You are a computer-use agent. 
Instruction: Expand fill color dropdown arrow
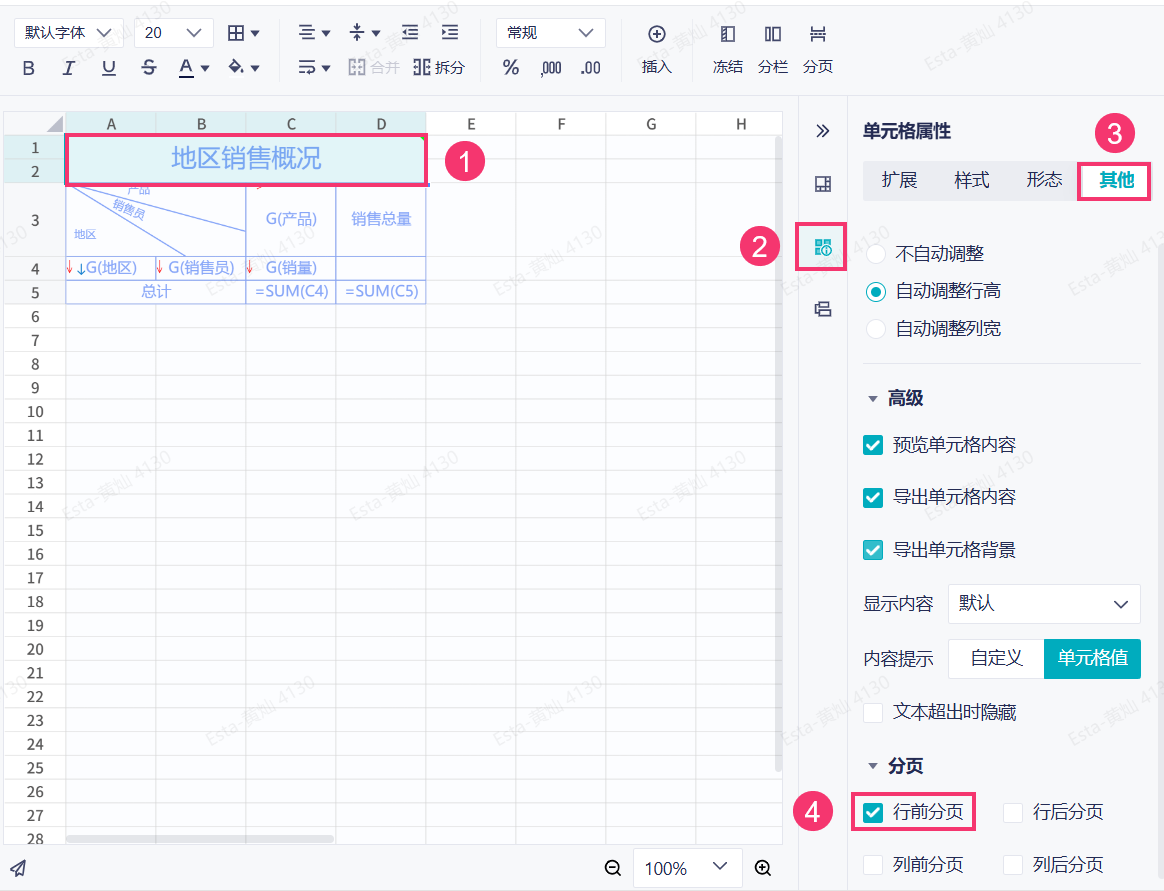pyautogui.click(x=255, y=68)
